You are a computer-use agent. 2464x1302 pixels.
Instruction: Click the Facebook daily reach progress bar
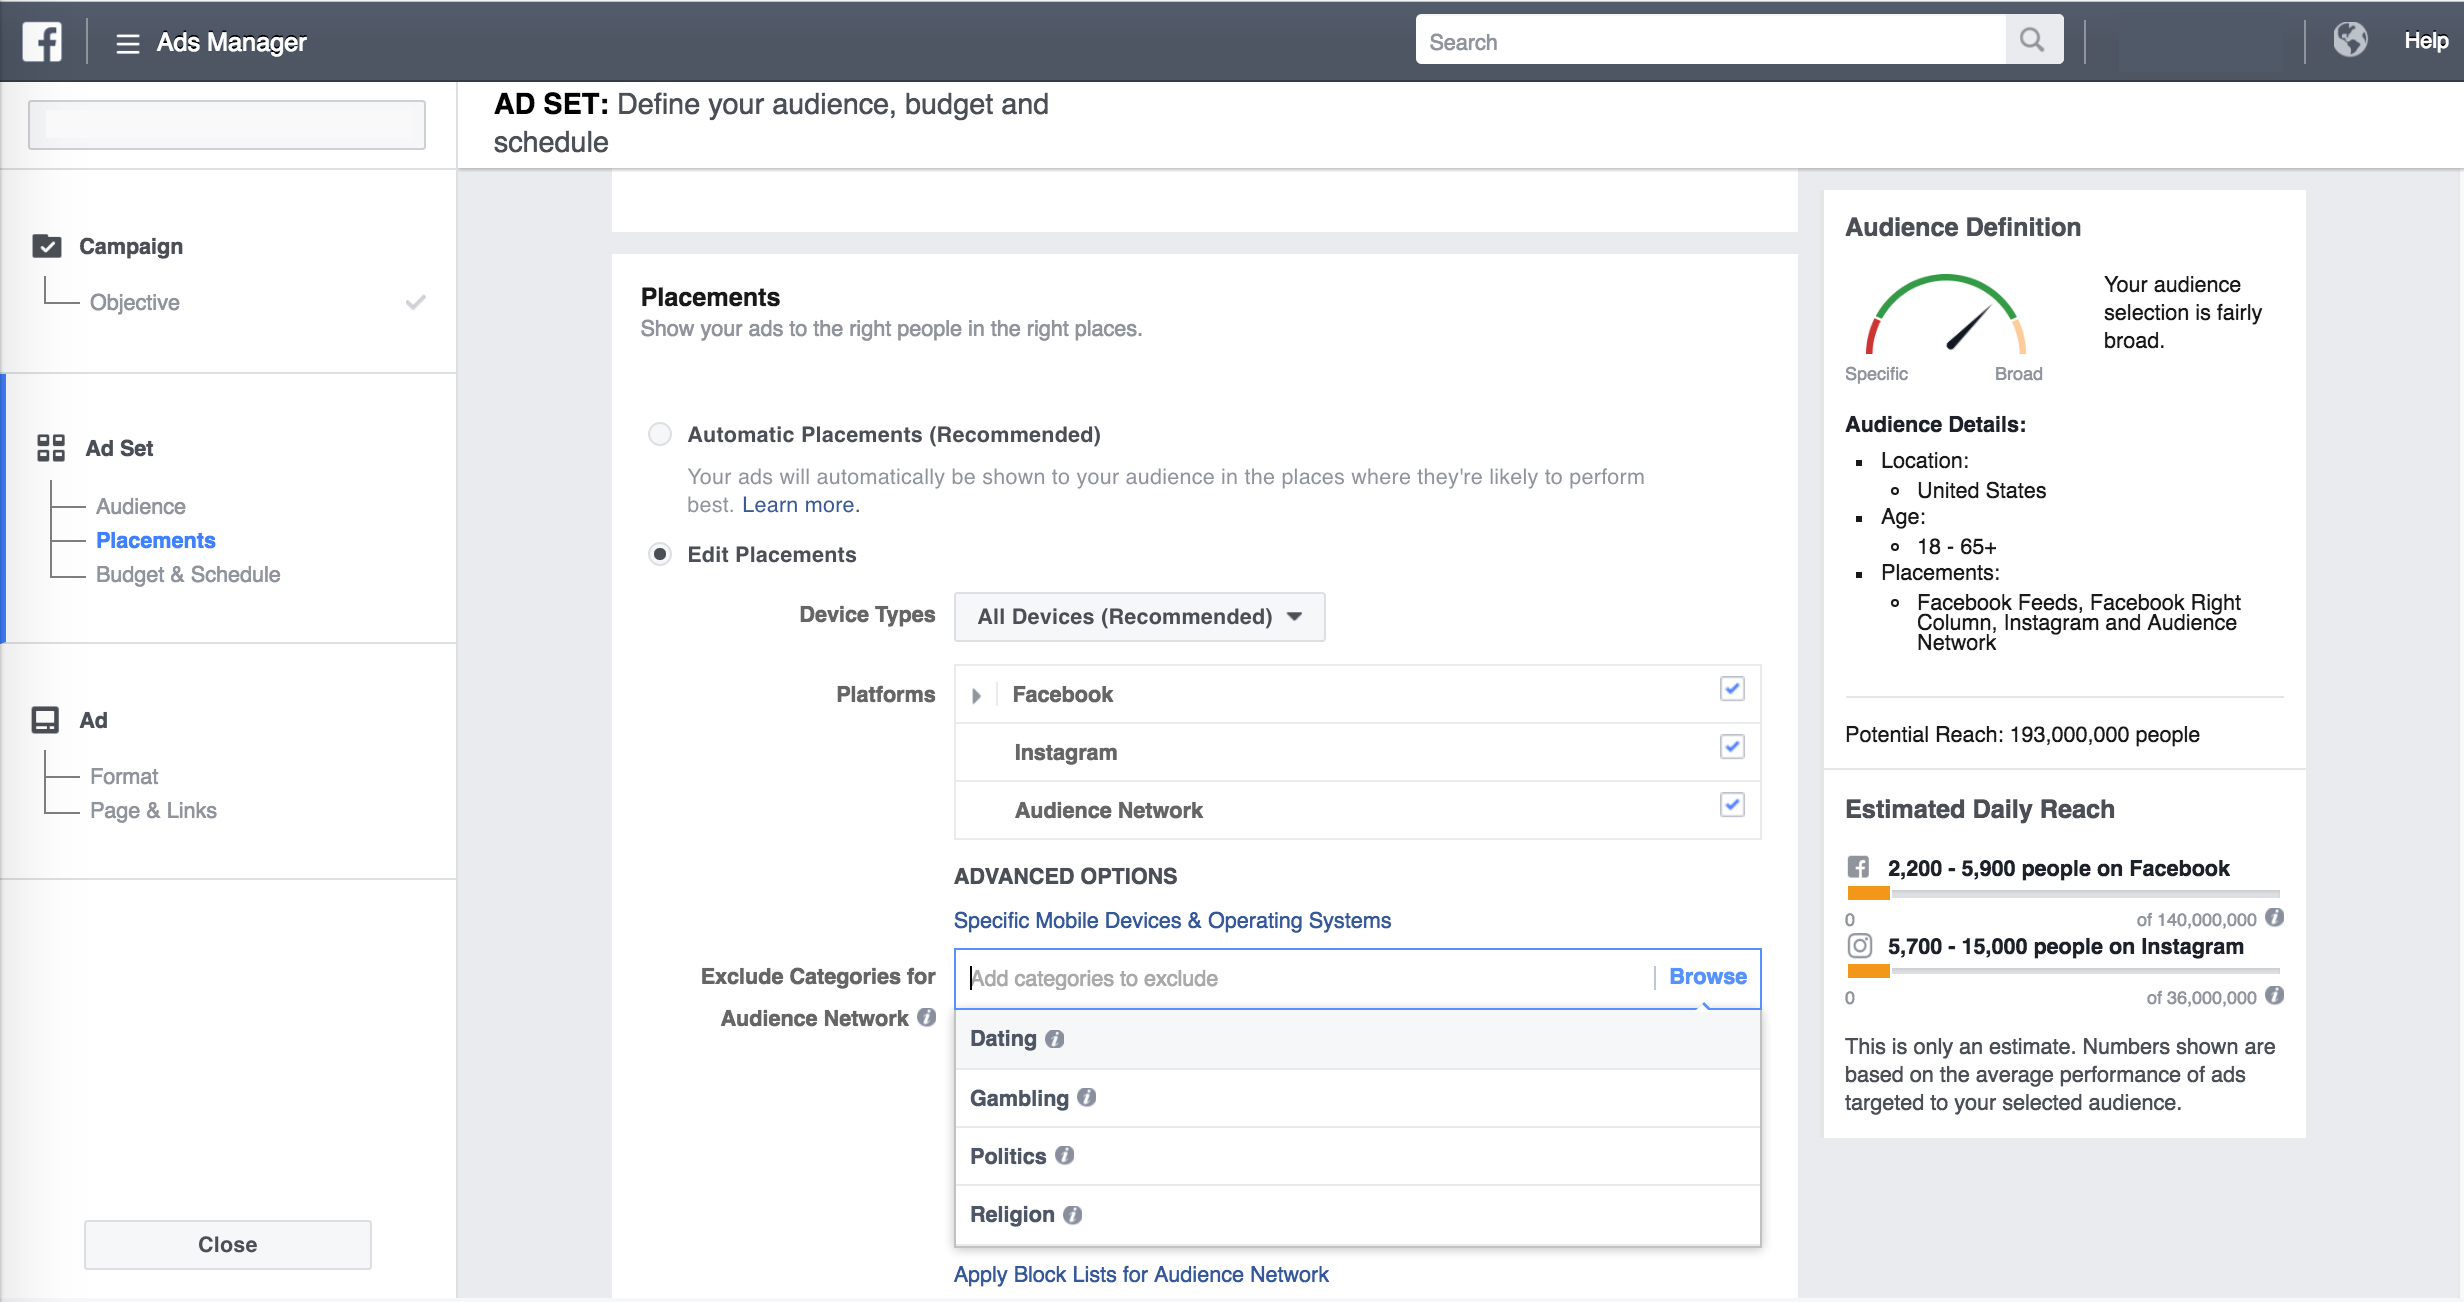tap(2063, 893)
